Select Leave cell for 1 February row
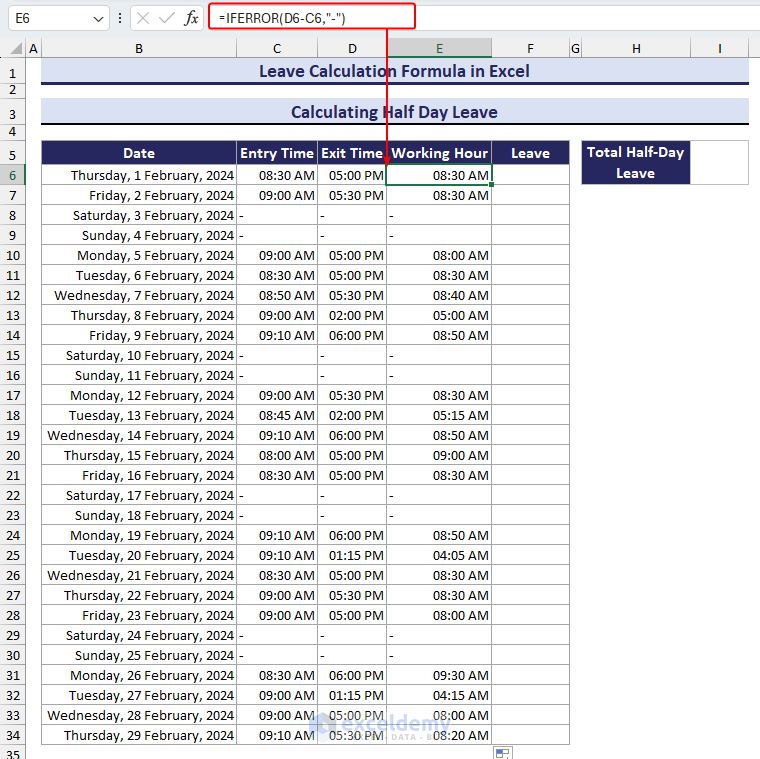This screenshot has width=760, height=759. point(530,175)
